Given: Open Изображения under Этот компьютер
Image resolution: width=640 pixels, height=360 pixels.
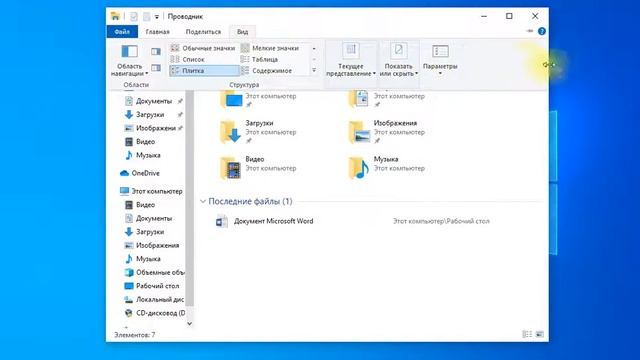Looking at the screenshot, I should (153, 245).
